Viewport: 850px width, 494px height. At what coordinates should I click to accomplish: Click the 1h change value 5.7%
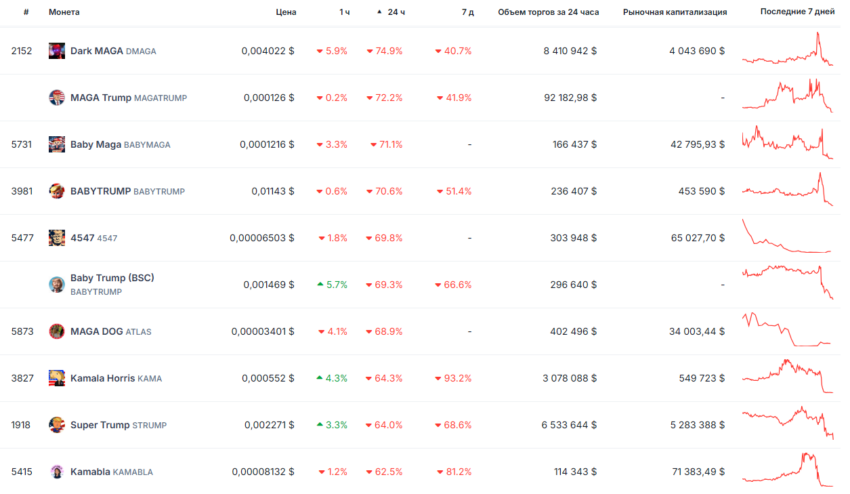[332, 284]
